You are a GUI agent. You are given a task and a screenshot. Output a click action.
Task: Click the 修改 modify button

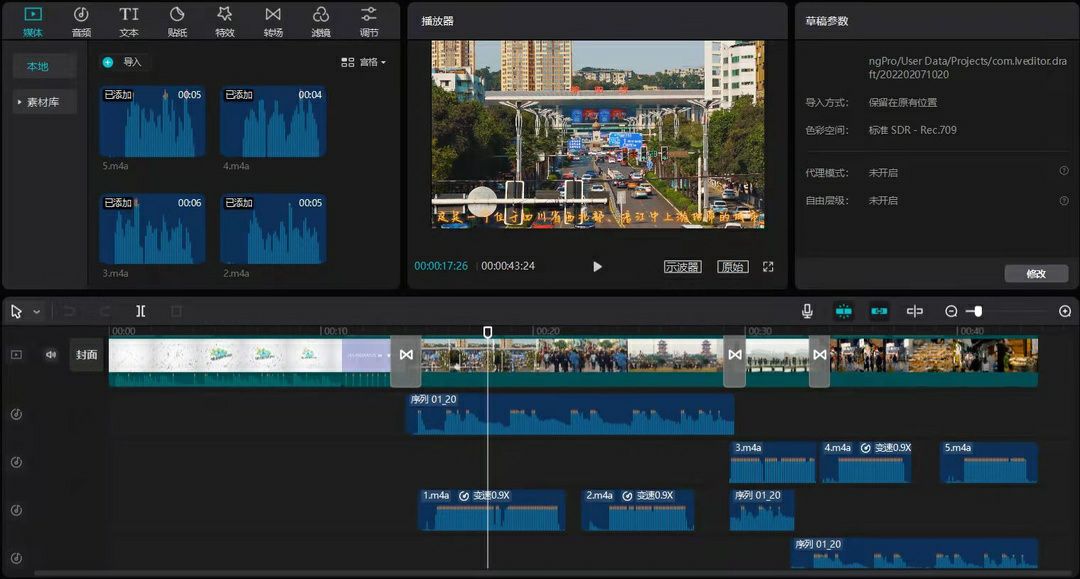click(1036, 273)
